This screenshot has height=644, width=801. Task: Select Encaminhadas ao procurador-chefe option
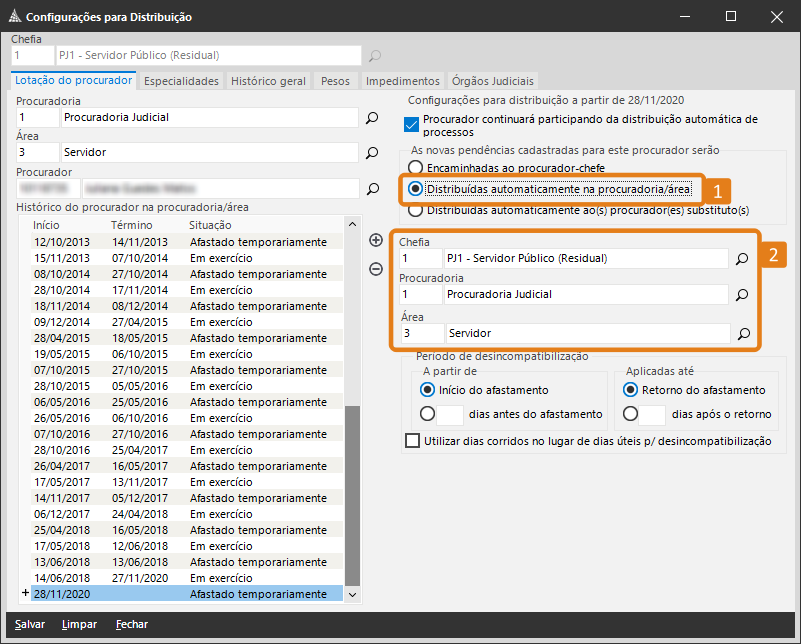(x=416, y=168)
